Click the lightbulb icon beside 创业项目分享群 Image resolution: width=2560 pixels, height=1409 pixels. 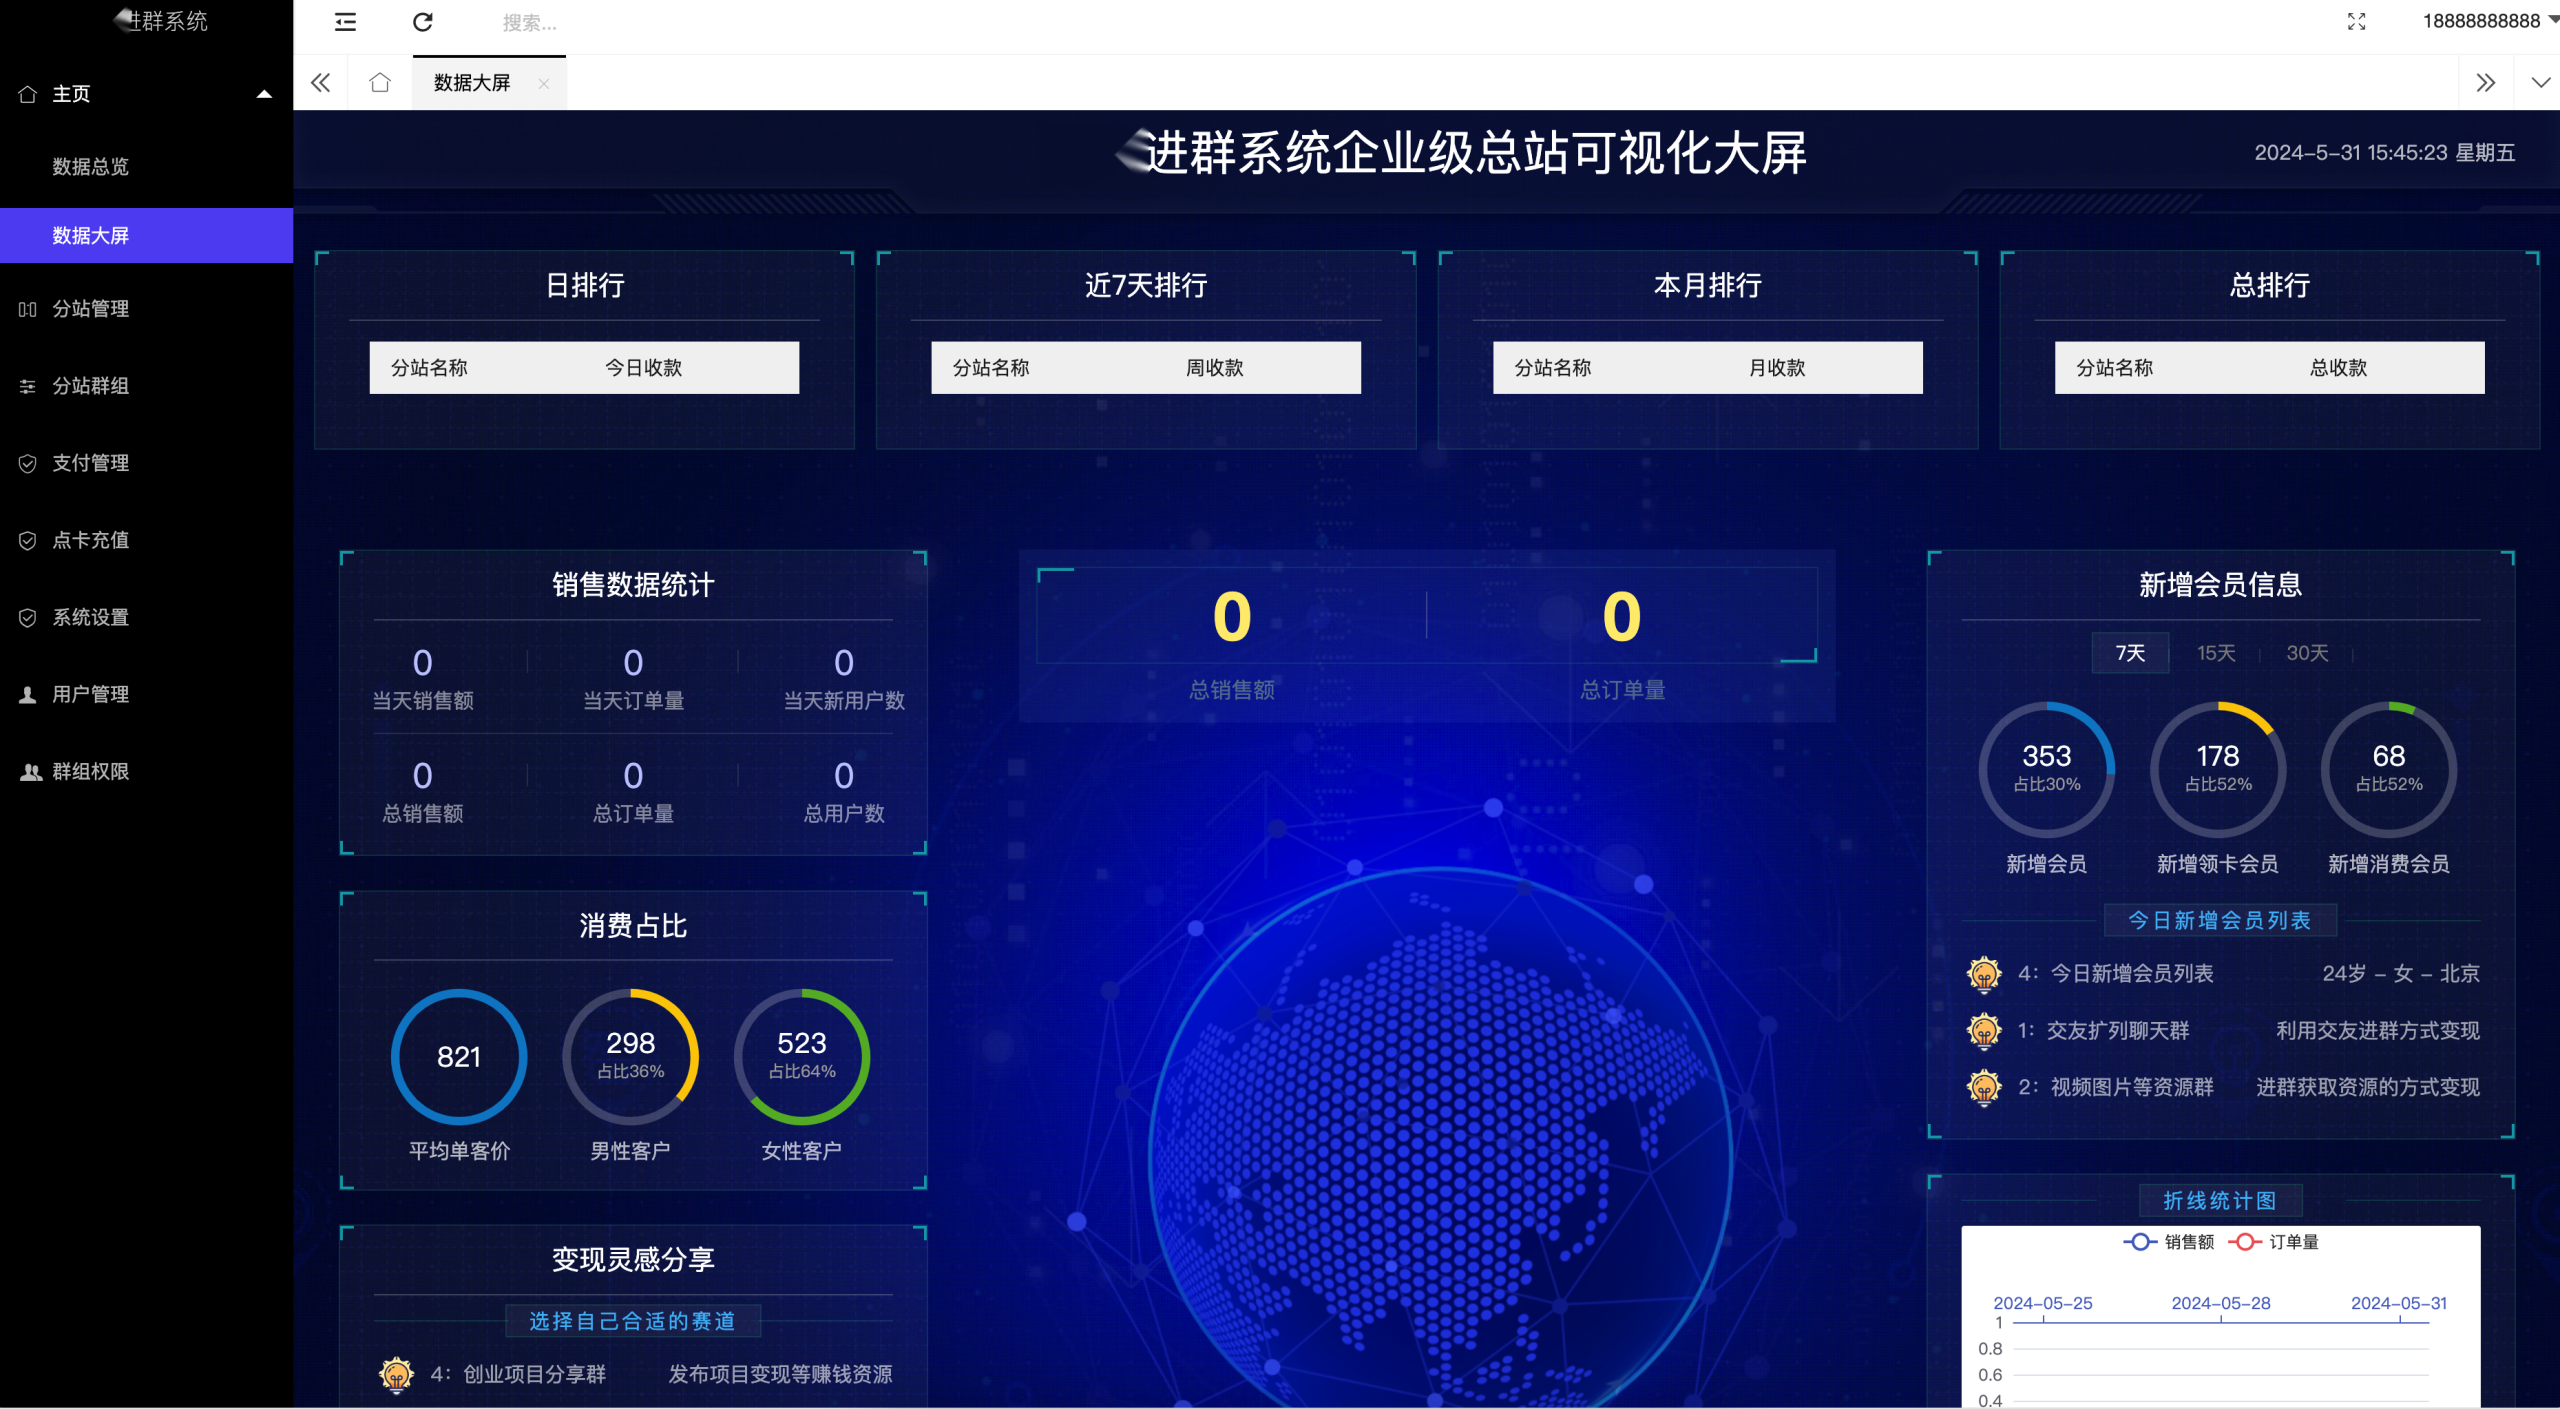click(396, 1375)
